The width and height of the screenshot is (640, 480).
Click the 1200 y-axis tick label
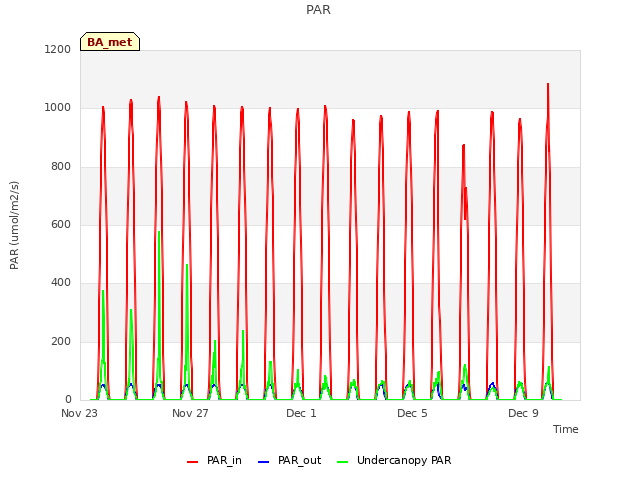point(58,49)
